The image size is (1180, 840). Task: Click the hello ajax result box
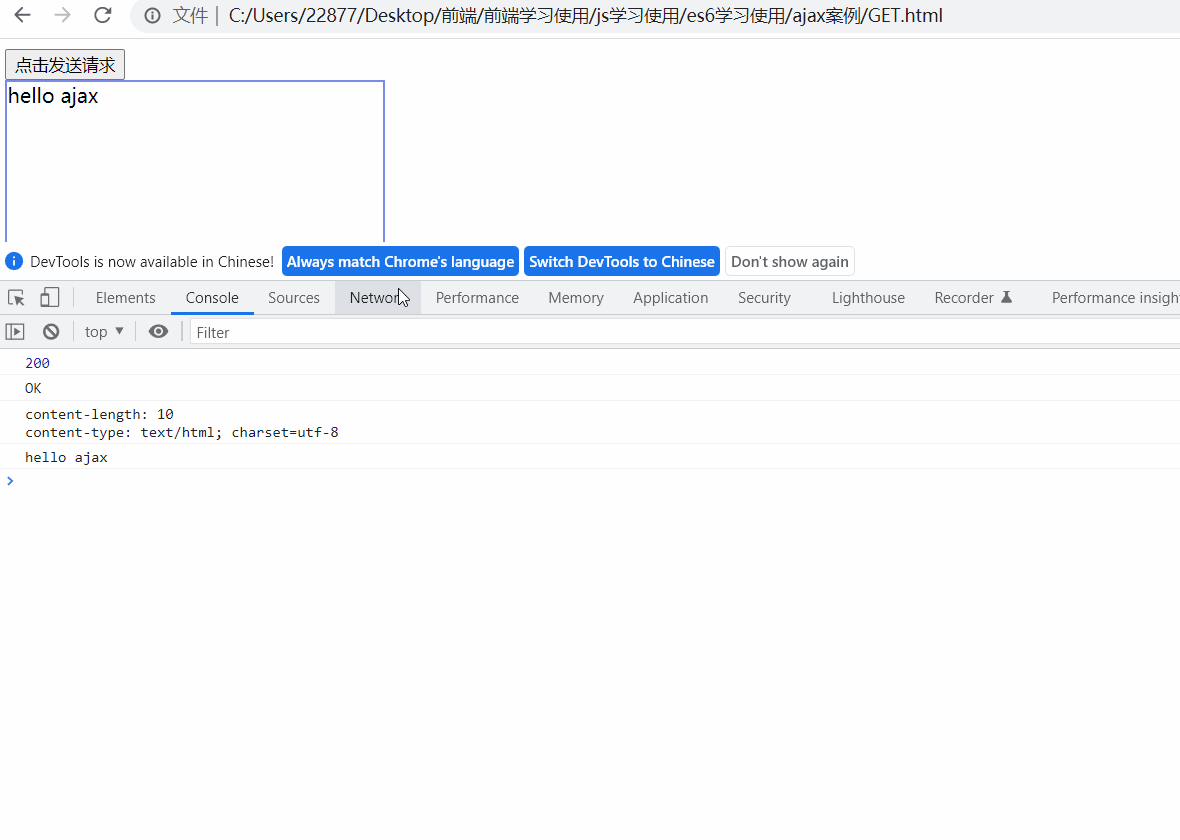195,161
